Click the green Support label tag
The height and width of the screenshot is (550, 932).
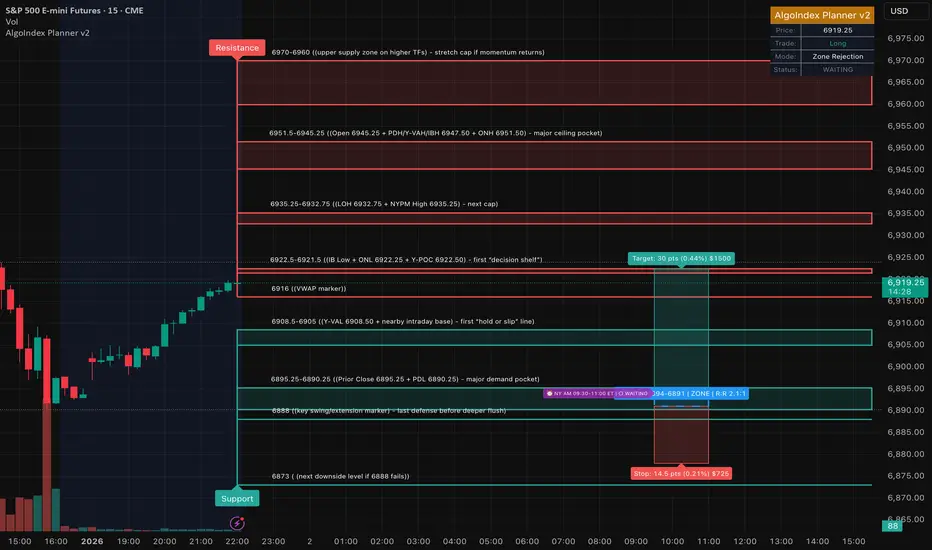[237, 498]
